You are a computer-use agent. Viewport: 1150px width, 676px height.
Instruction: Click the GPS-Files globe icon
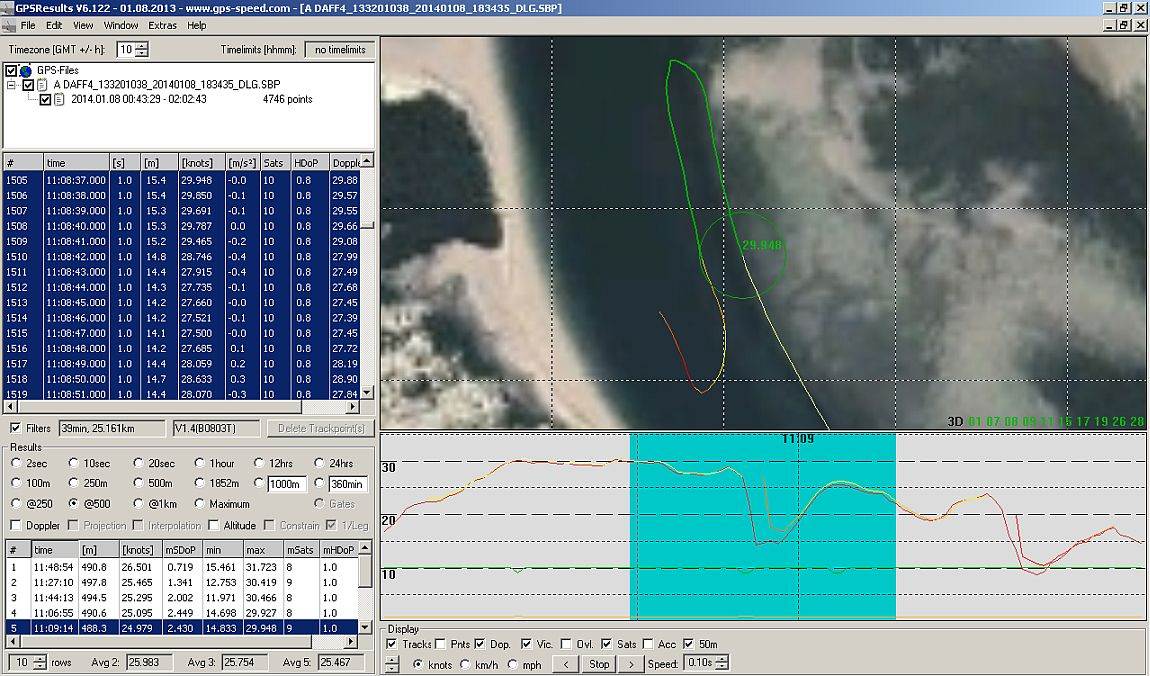[26, 71]
